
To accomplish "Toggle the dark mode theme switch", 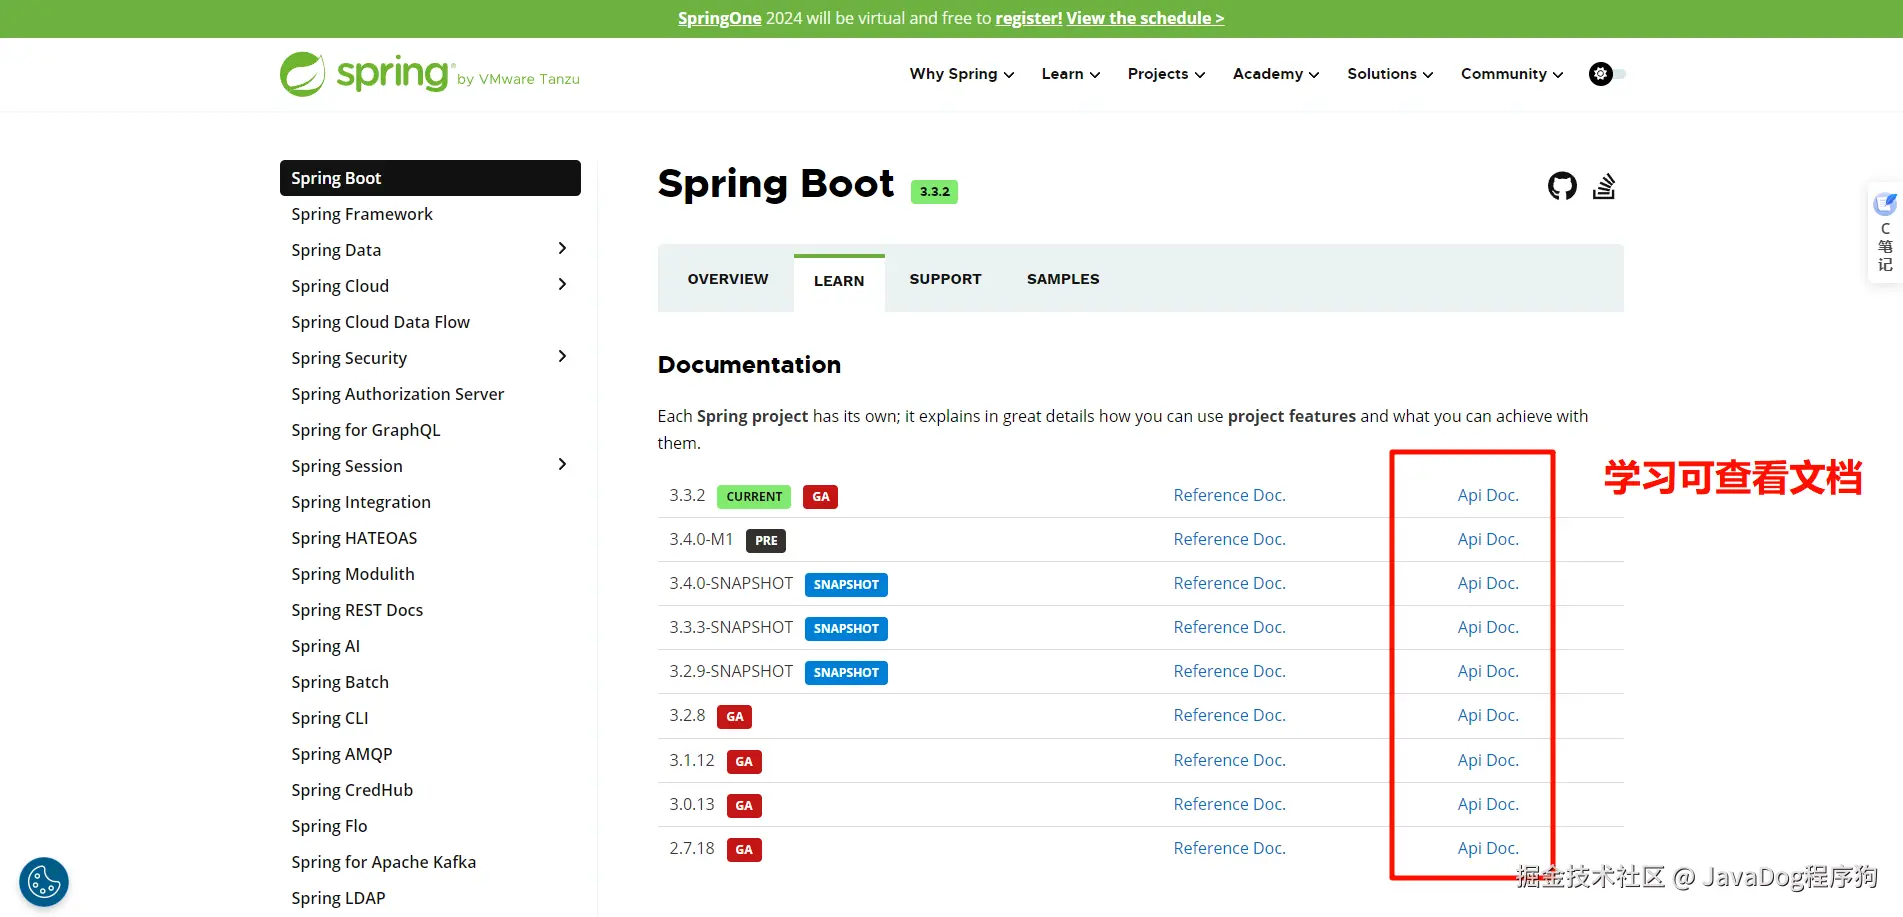I will 1607,74.
